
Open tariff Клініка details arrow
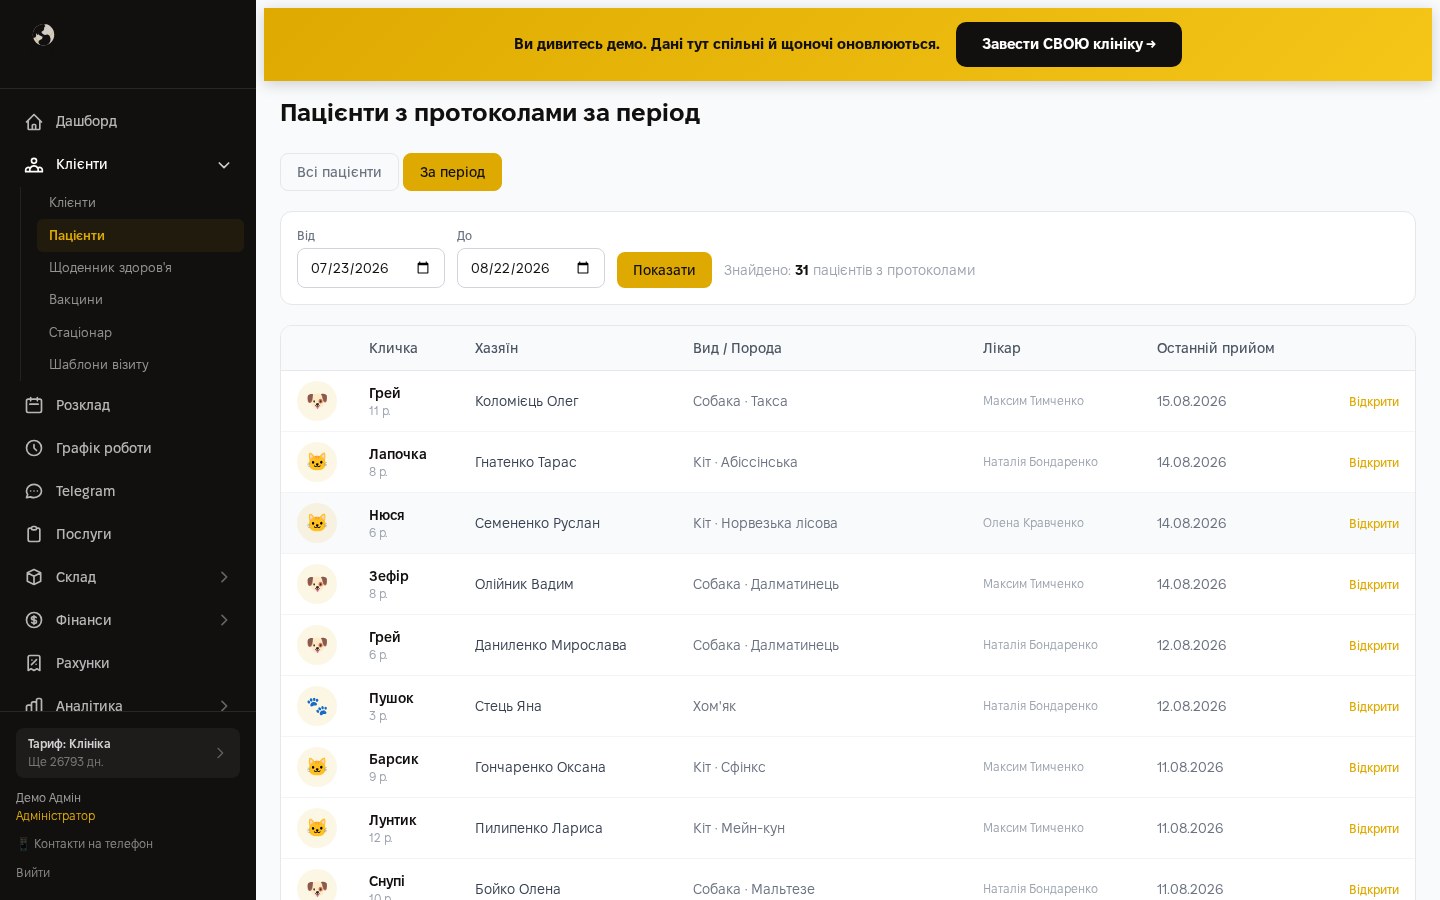pyautogui.click(x=220, y=753)
